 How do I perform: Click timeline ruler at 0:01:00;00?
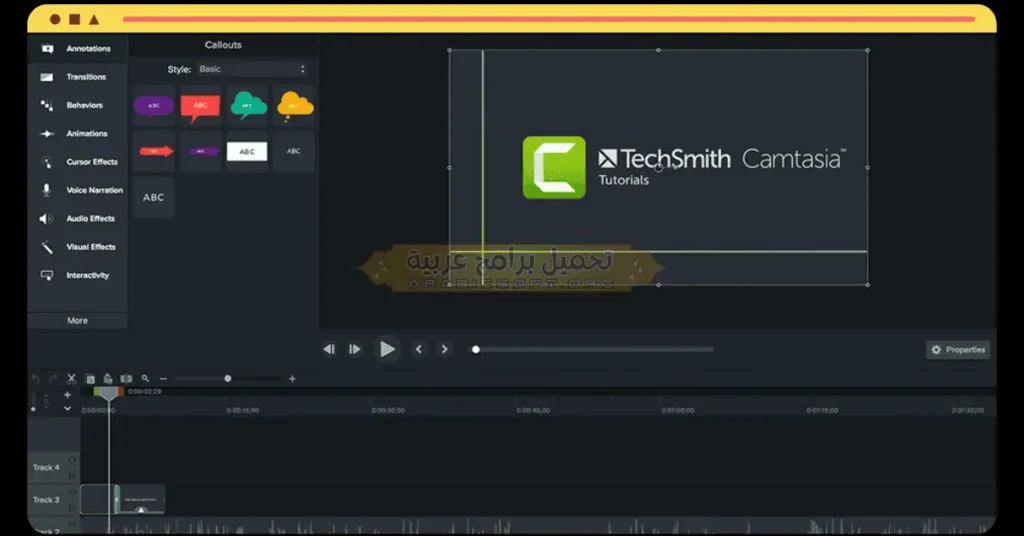(678, 411)
